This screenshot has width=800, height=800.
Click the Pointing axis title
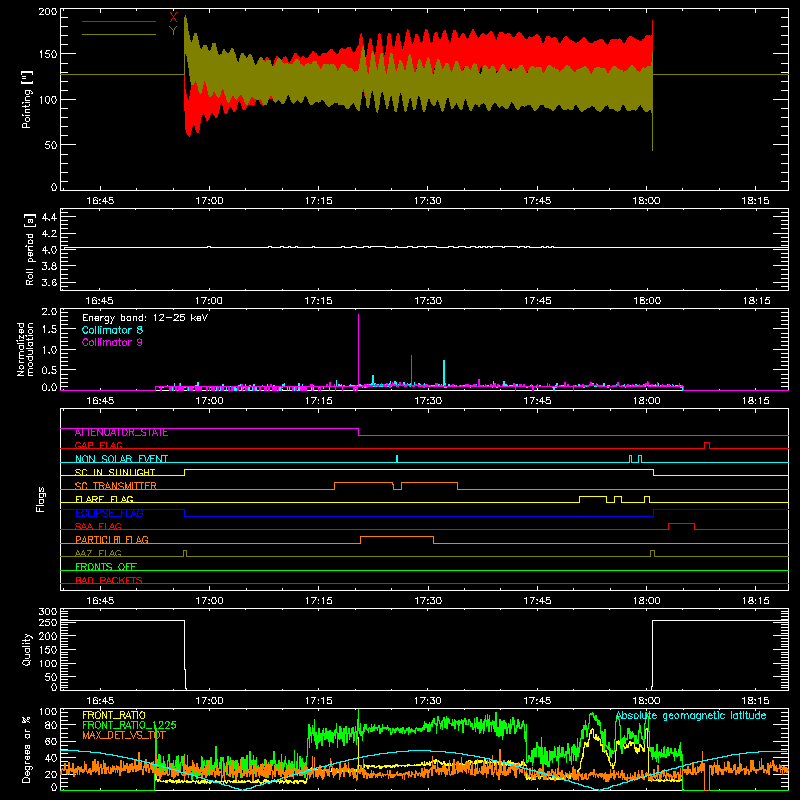point(27,99)
